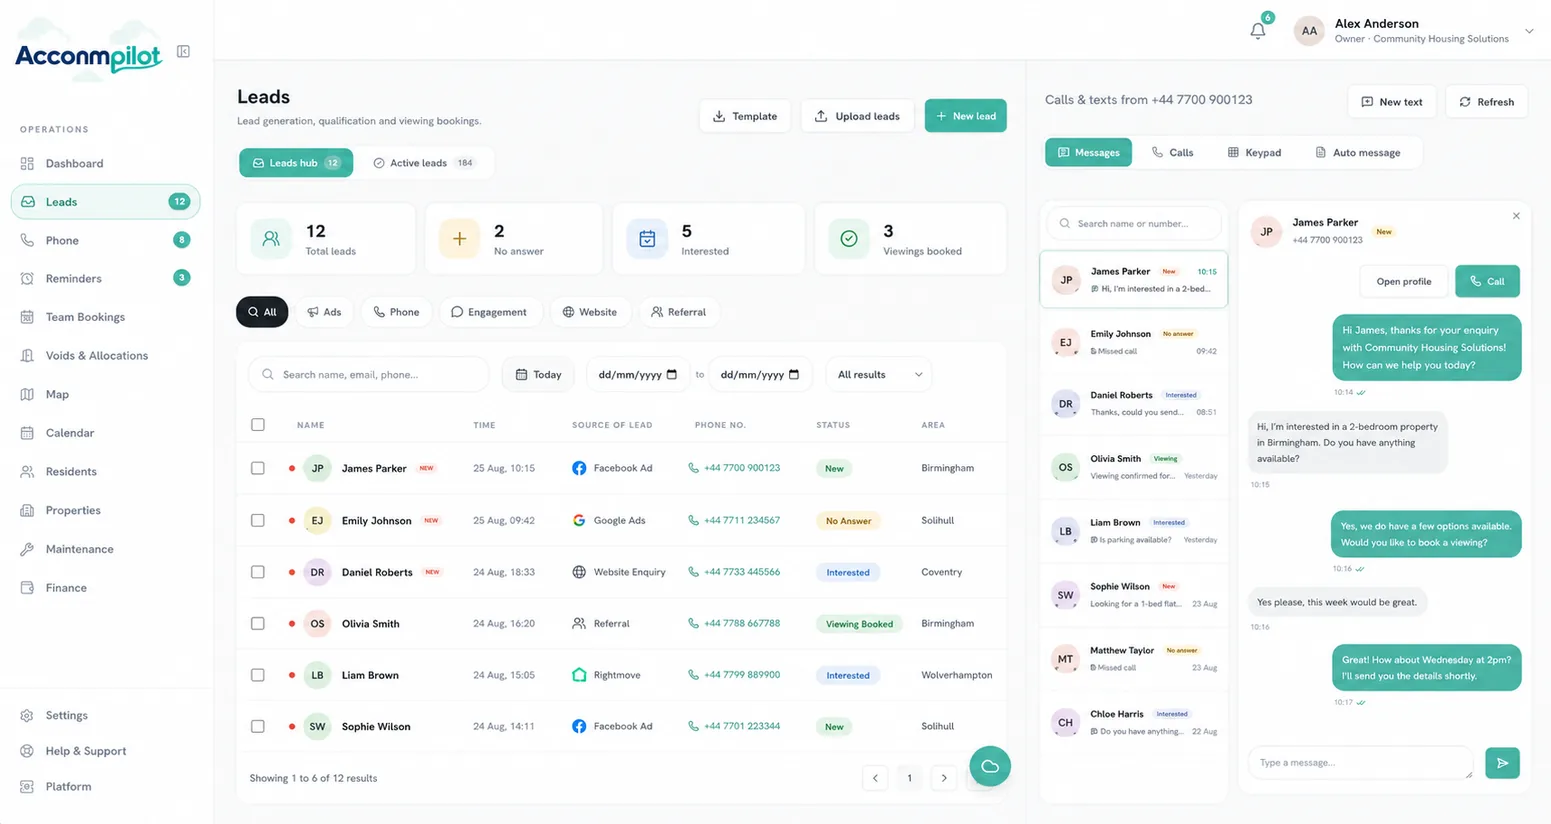
Task: Focus the Search name, email, phone field
Action: click(368, 374)
